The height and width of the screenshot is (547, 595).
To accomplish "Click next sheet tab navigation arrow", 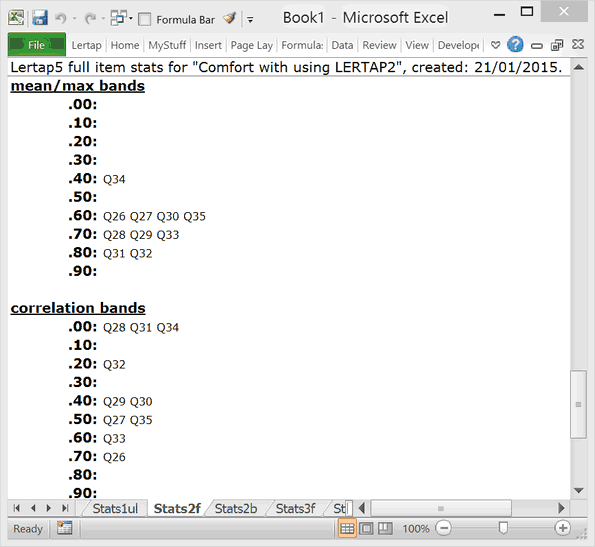I will pyautogui.click(x=49, y=508).
